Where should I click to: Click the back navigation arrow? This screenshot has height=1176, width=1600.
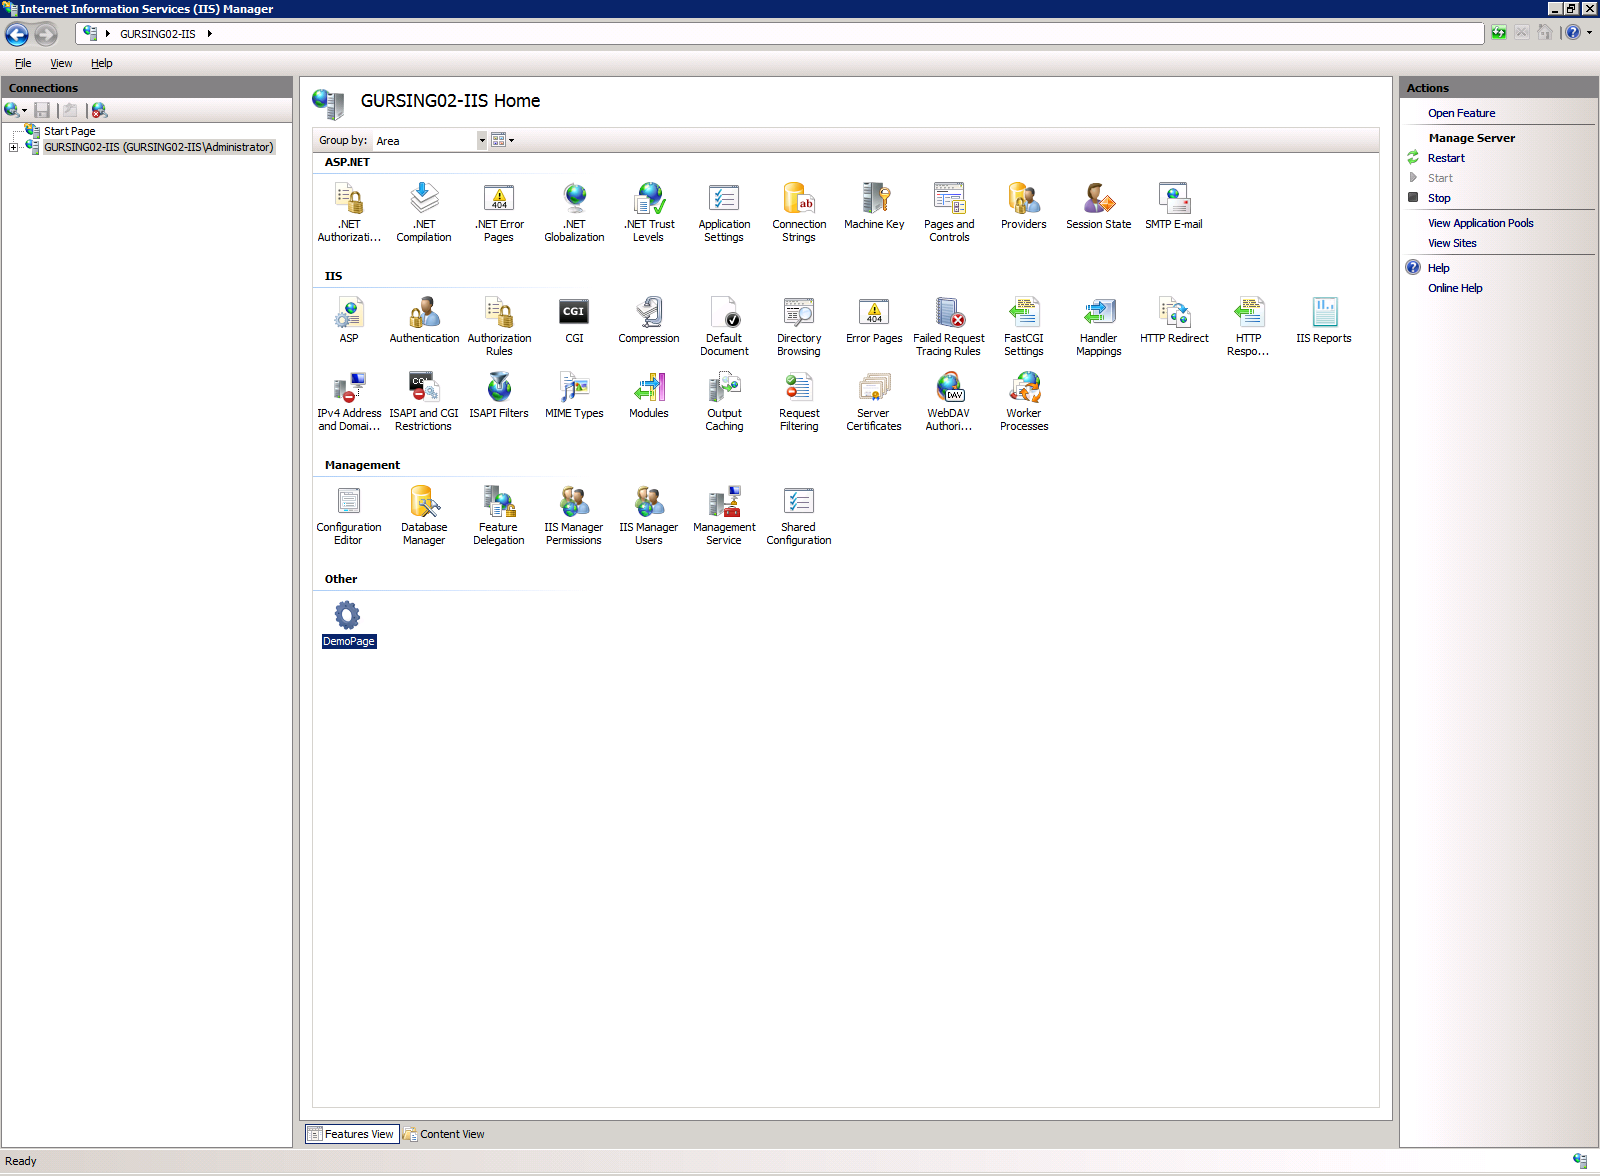[16, 34]
